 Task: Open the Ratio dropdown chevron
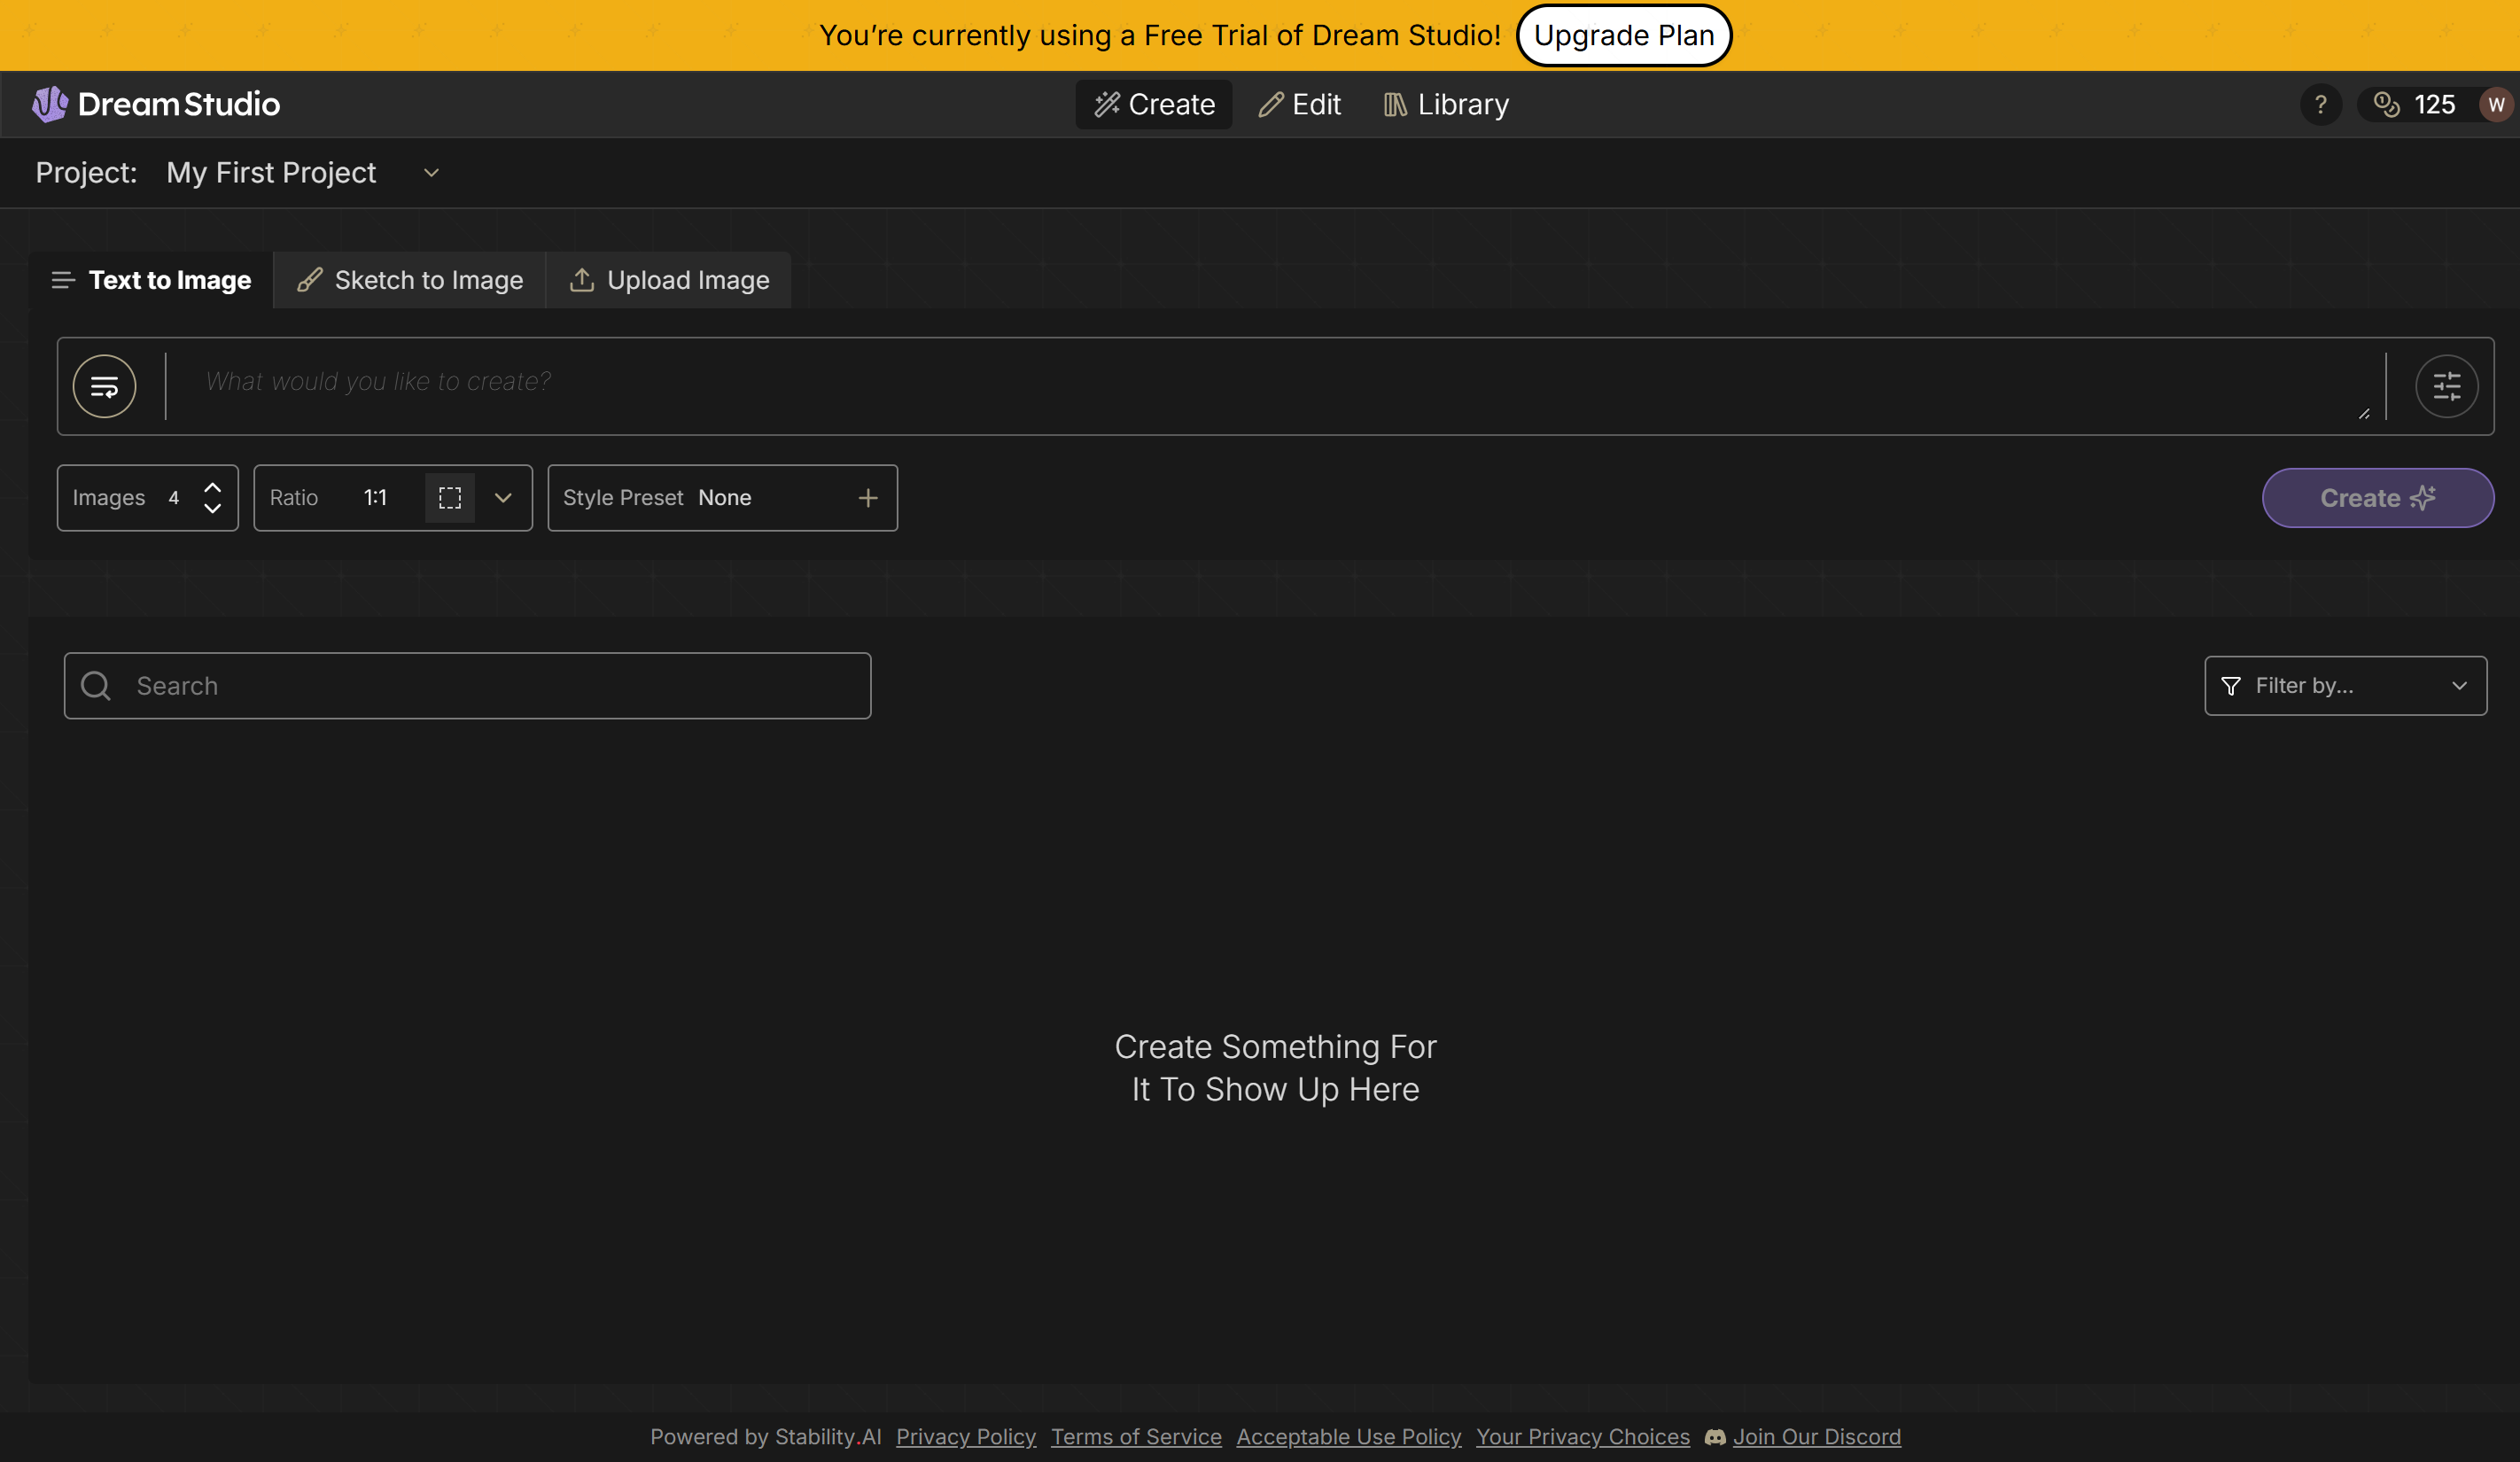click(503, 497)
